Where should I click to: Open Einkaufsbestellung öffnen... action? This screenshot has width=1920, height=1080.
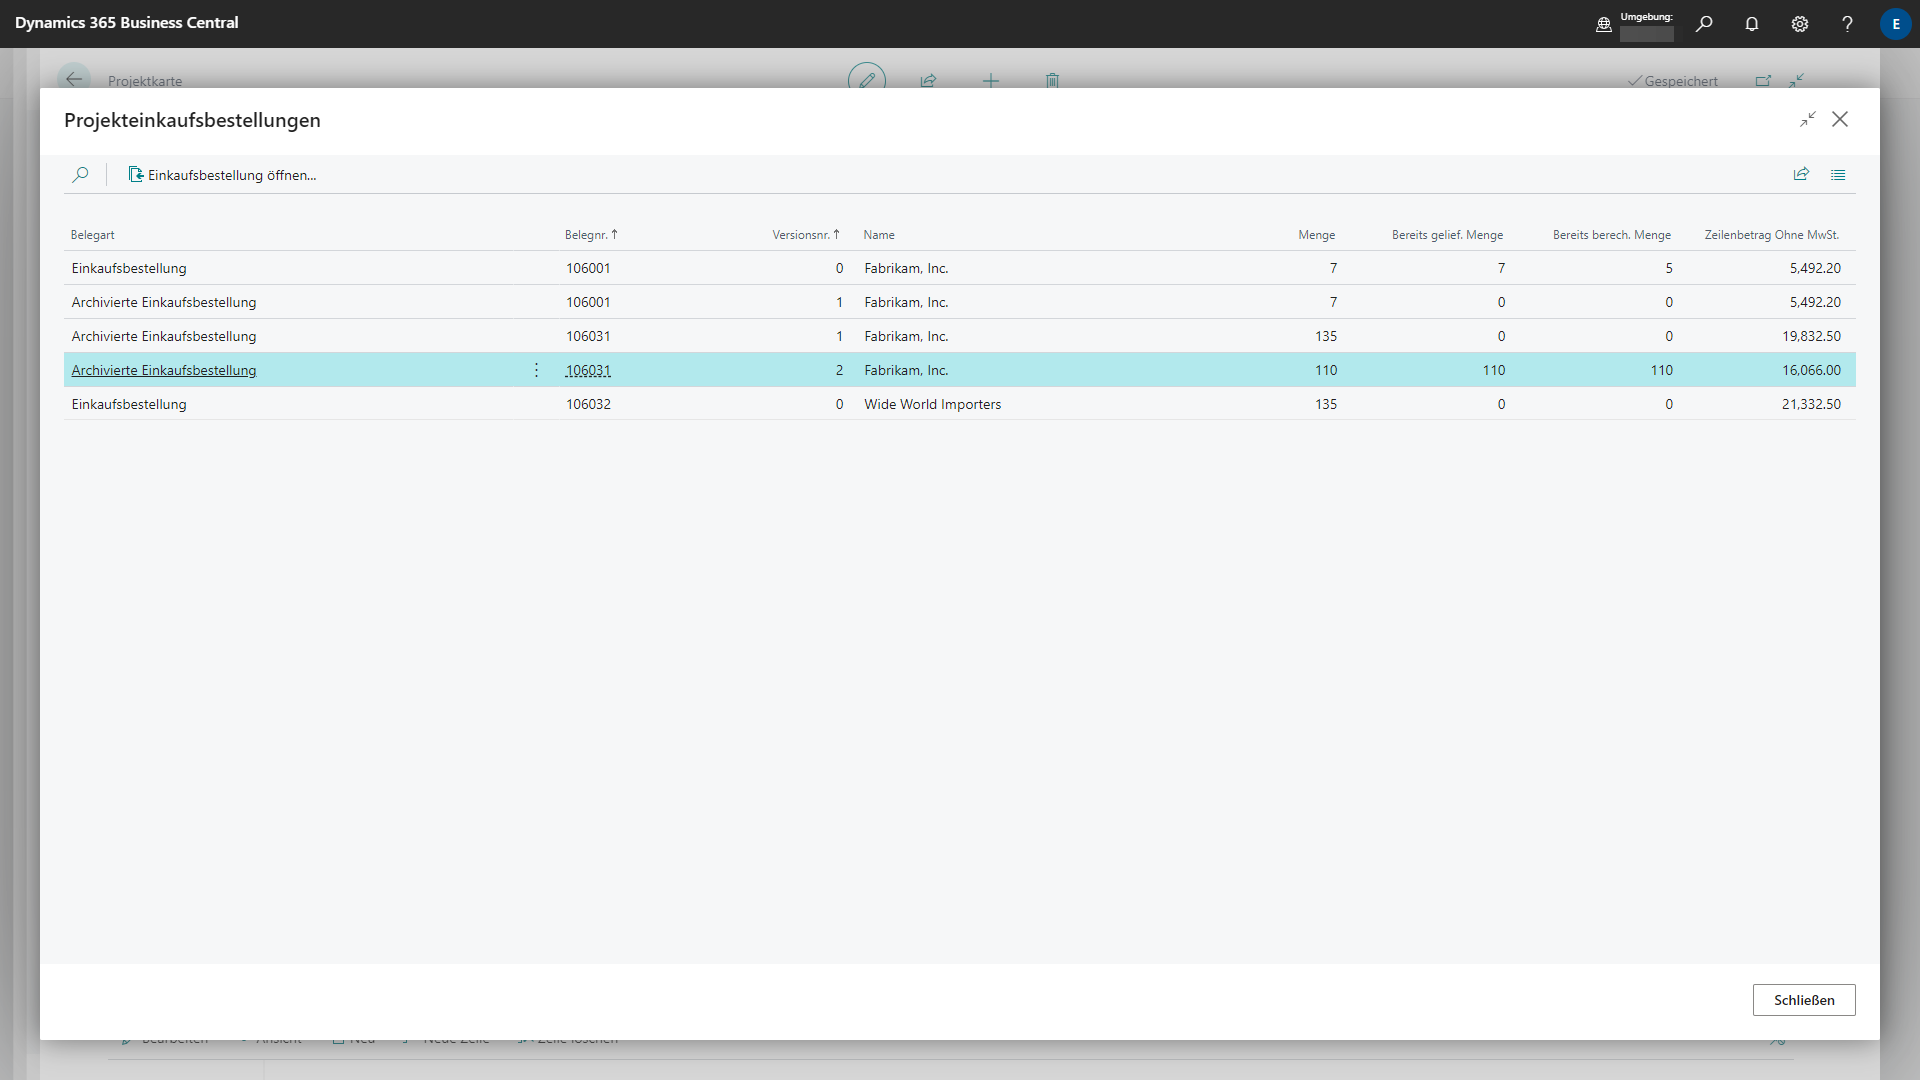pyautogui.click(x=222, y=175)
